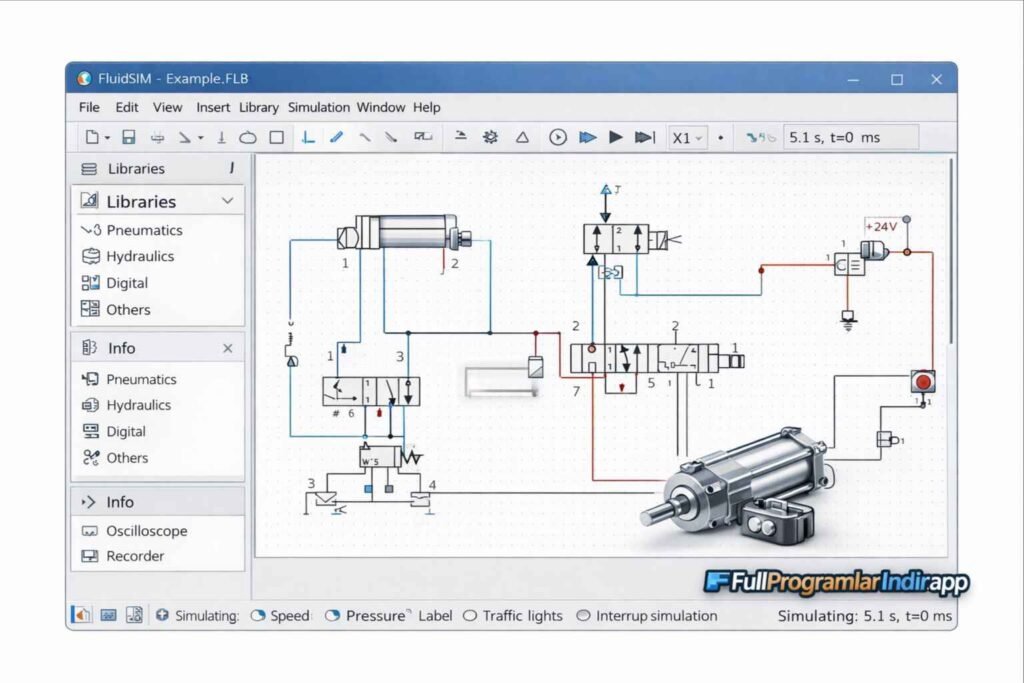The height and width of the screenshot is (683, 1024).
Task: Click the circled play start icon
Action: pyautogui.click(x=558, y=137)
